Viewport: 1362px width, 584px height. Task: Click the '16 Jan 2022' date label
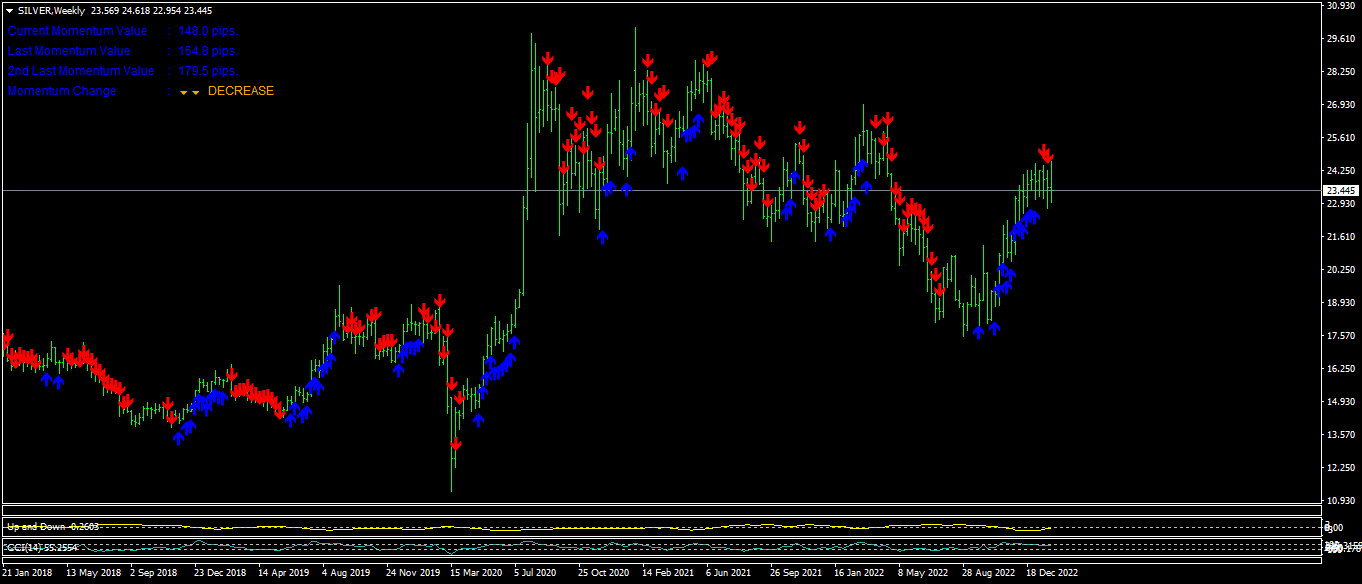click(860, 573)
